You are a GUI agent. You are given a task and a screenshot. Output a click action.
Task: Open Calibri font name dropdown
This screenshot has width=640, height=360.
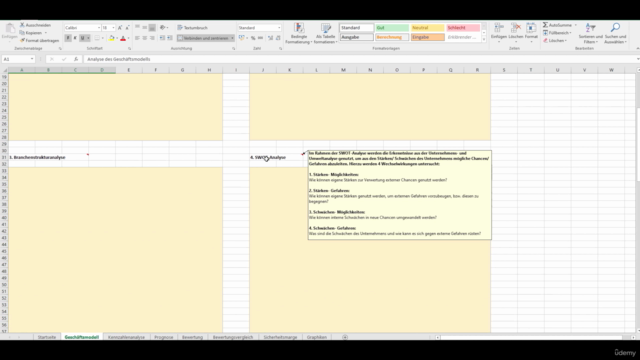[99, 28]
